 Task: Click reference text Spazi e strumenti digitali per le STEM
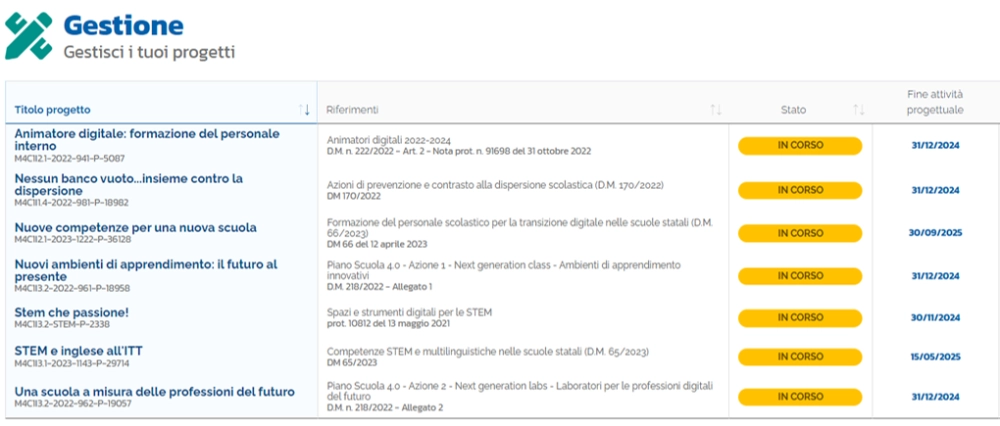pyautogui.click(x=410, y=312)
